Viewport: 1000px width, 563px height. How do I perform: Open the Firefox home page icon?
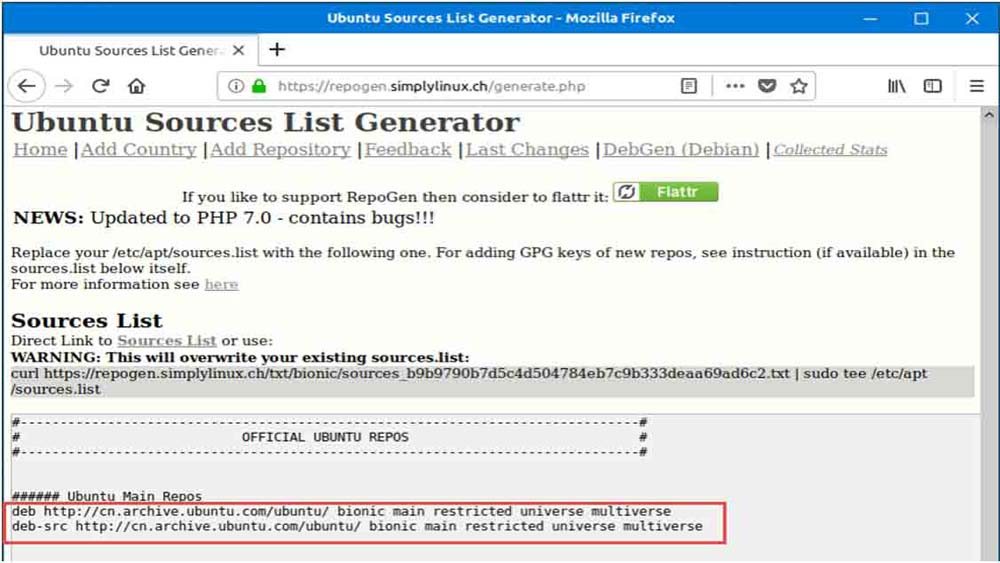pos(136,85)
